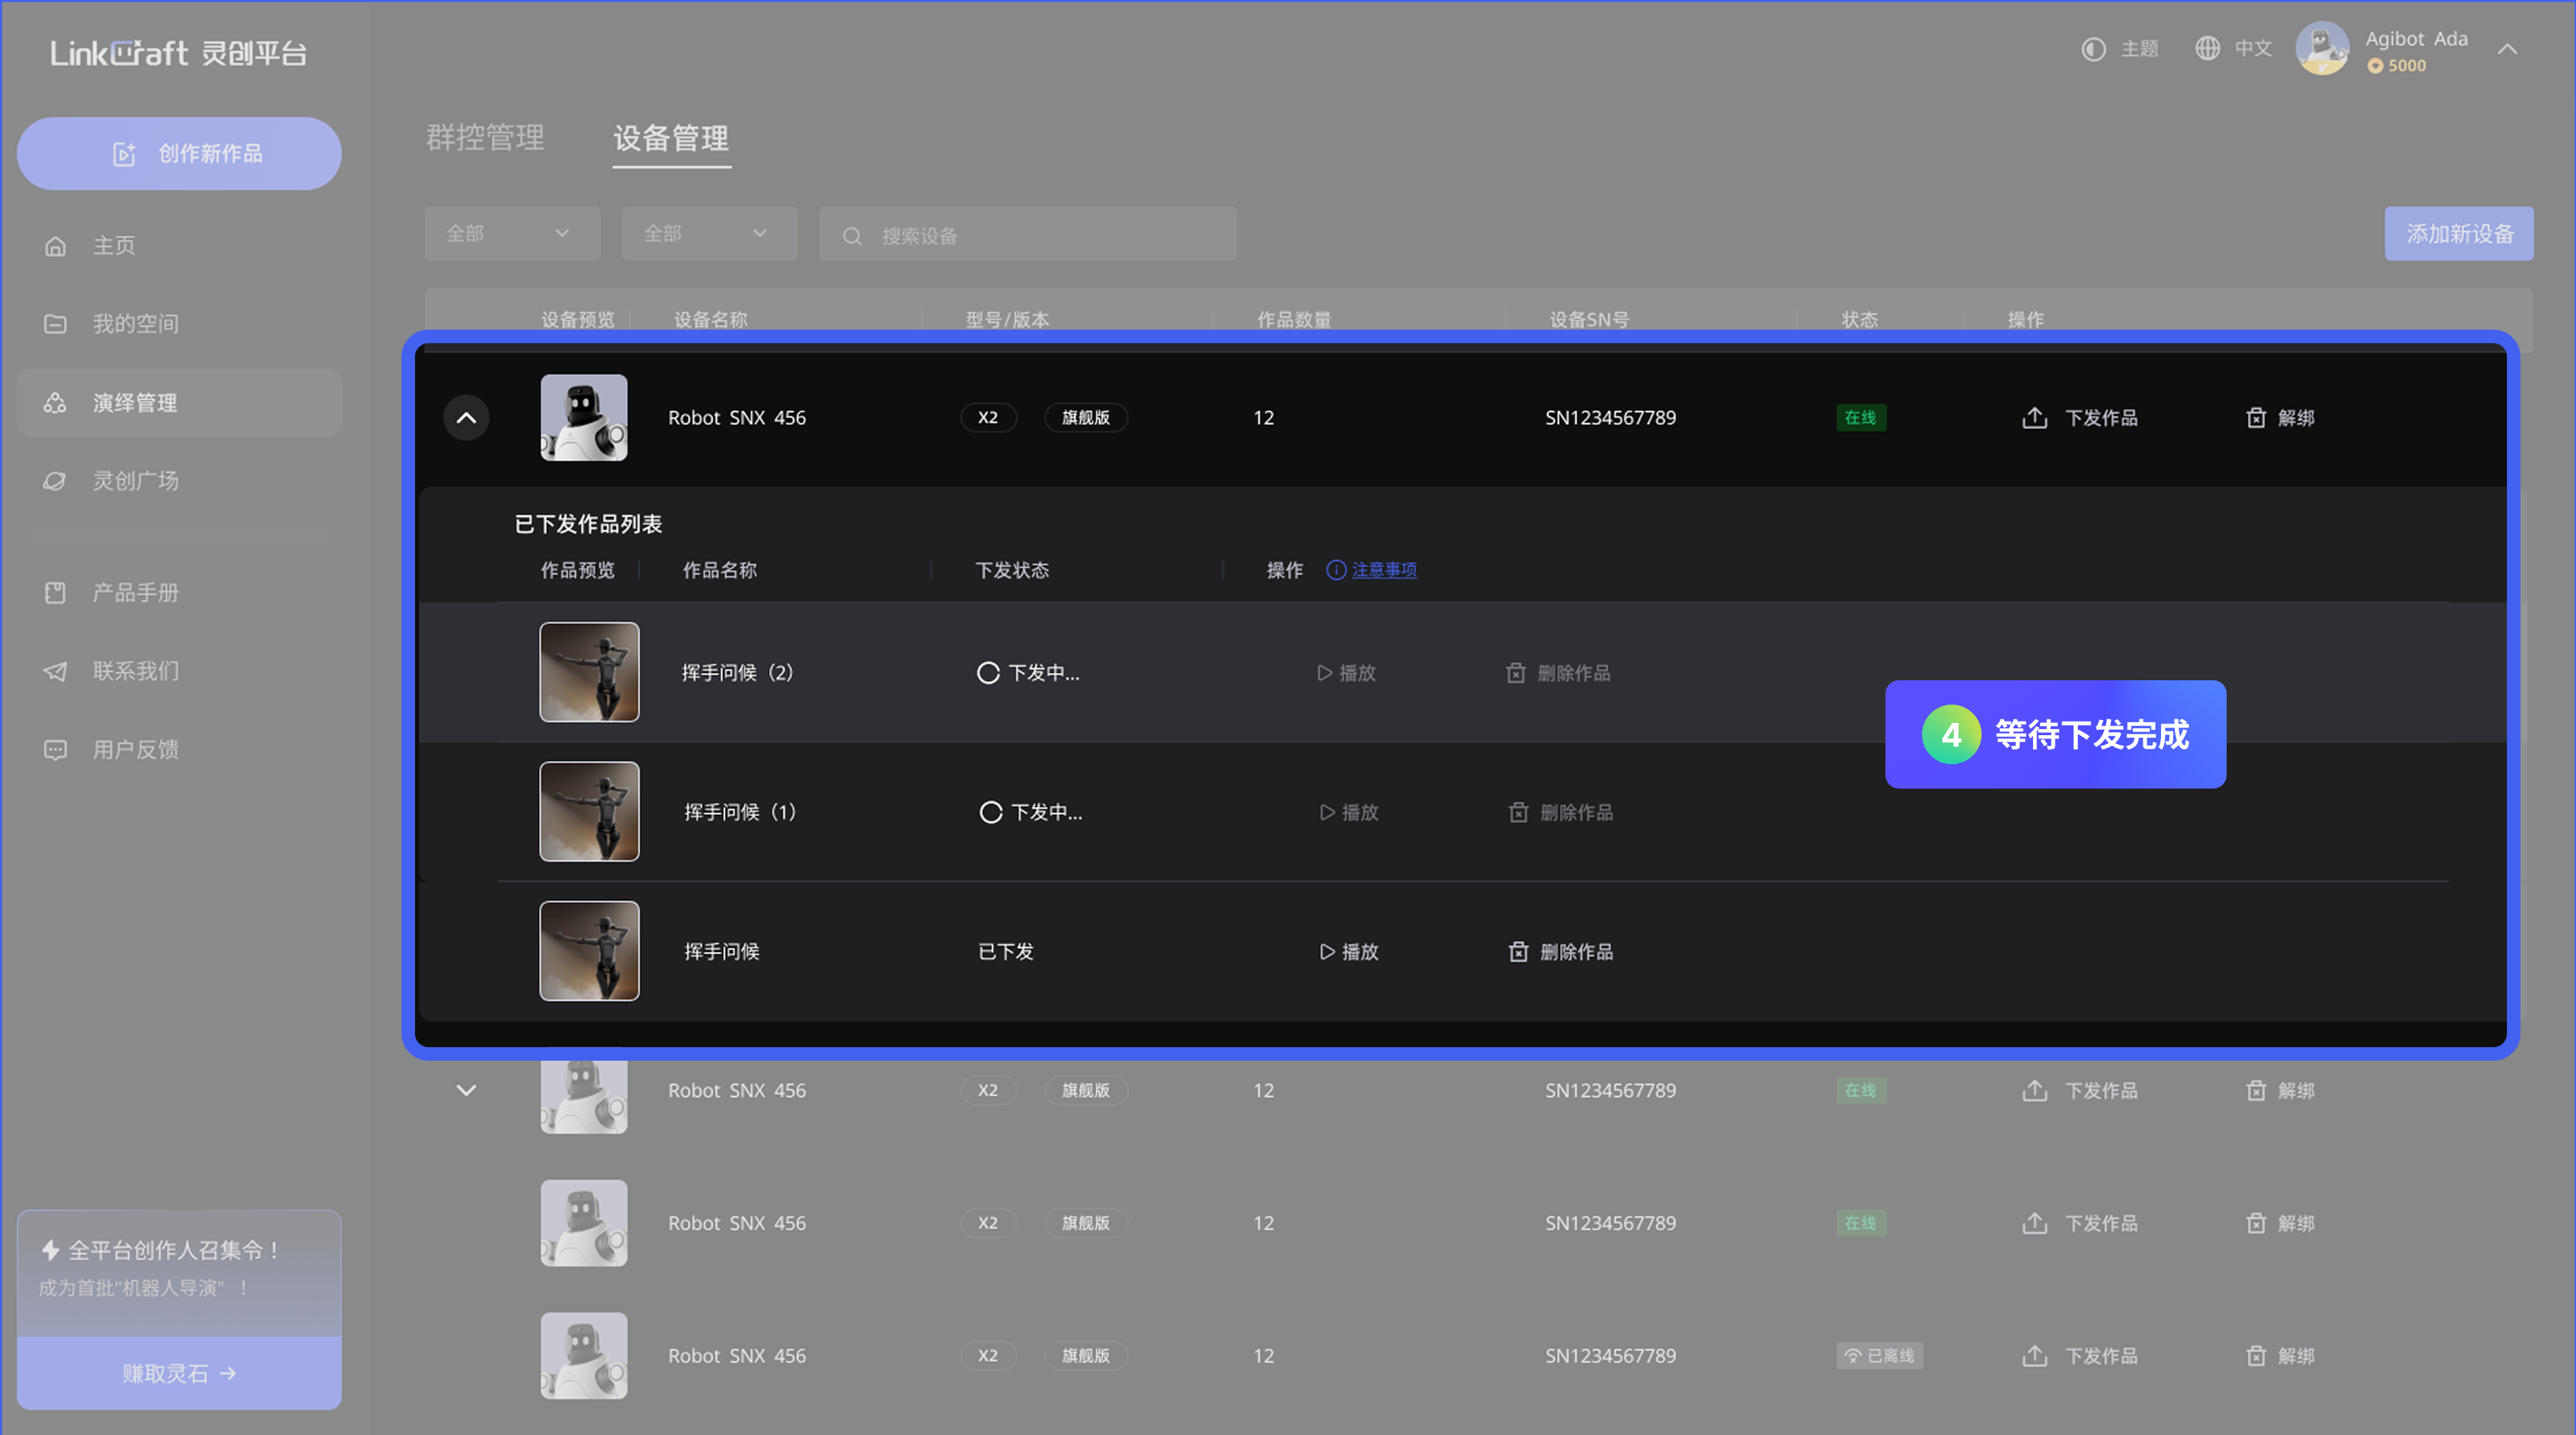The image size is (2576, 1435).
Task: Expand the second Robot SNX 456 device row
Action: 465,1090
